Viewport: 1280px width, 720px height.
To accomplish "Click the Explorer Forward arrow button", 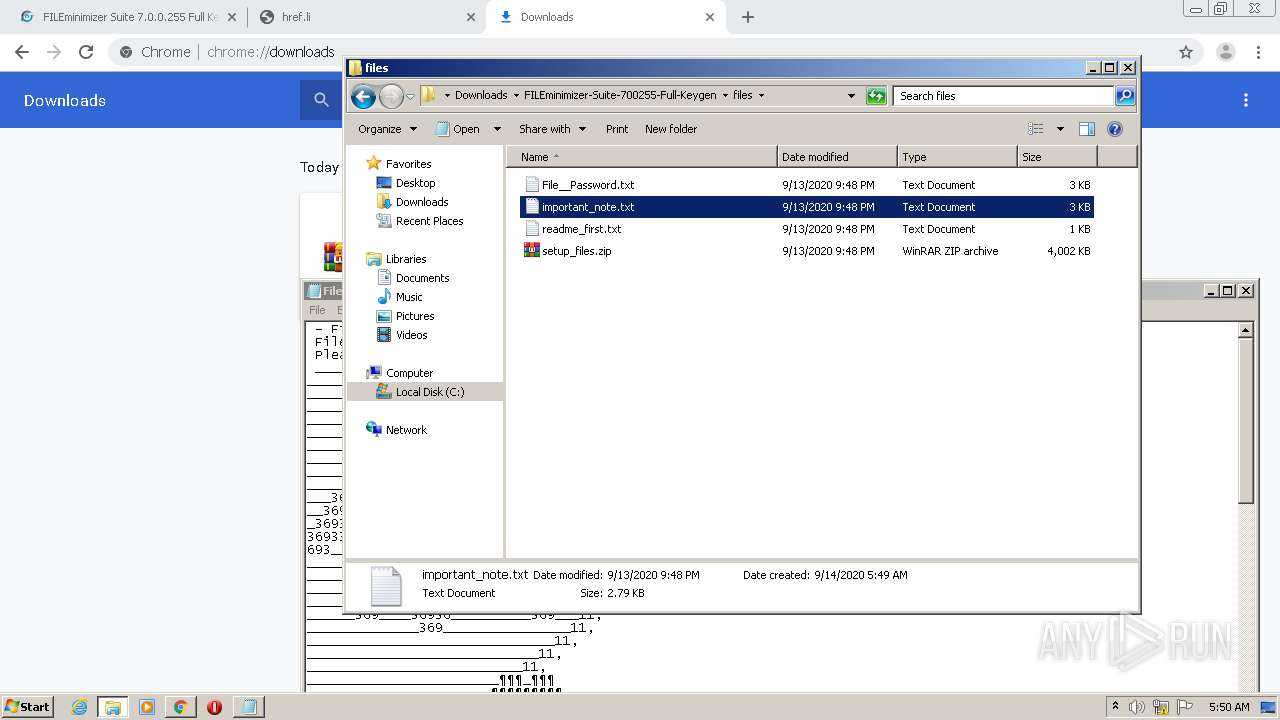I will click(391, 96).
